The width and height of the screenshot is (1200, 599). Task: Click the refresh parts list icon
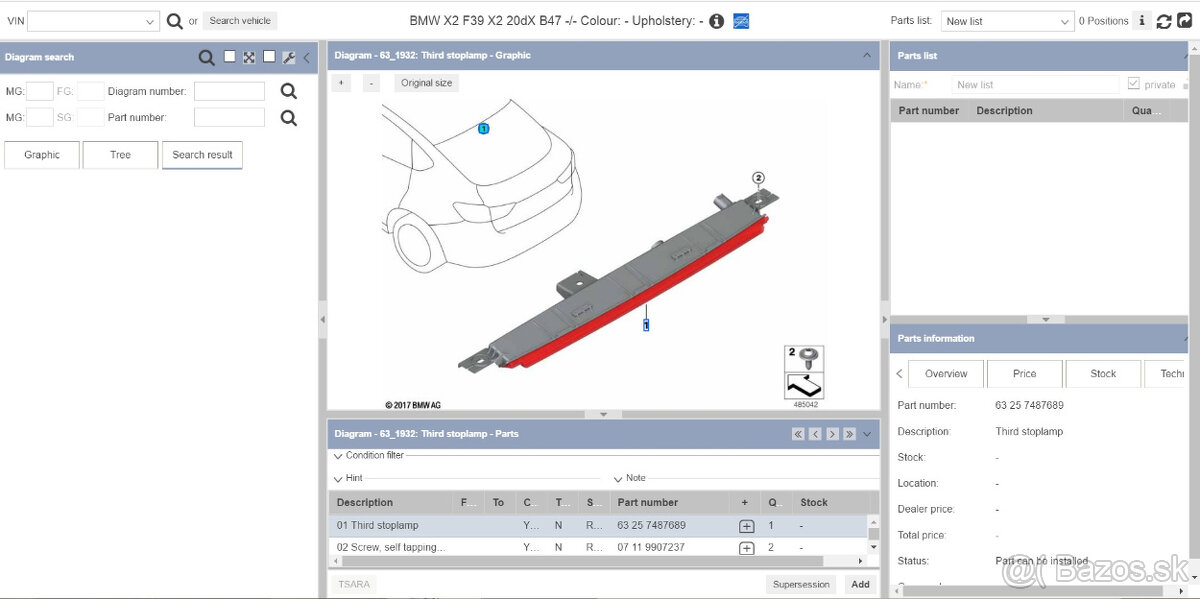tap(1164, 21)
